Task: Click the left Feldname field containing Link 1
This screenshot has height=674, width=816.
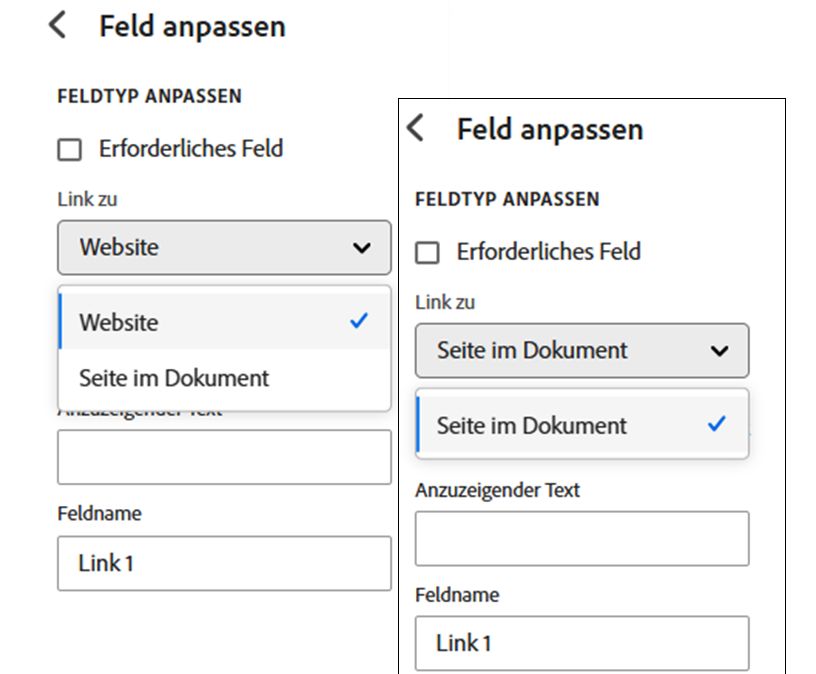Action: click(224, 563)
